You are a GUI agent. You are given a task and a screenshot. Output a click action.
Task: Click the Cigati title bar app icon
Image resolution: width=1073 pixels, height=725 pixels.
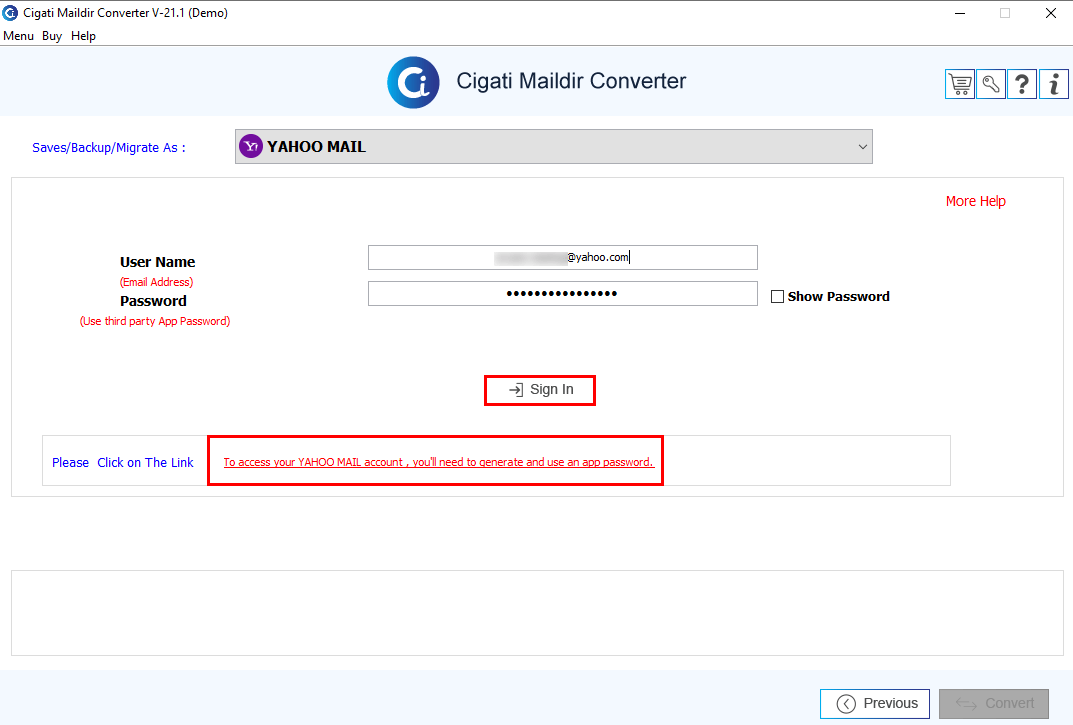(x=10, y=13)
